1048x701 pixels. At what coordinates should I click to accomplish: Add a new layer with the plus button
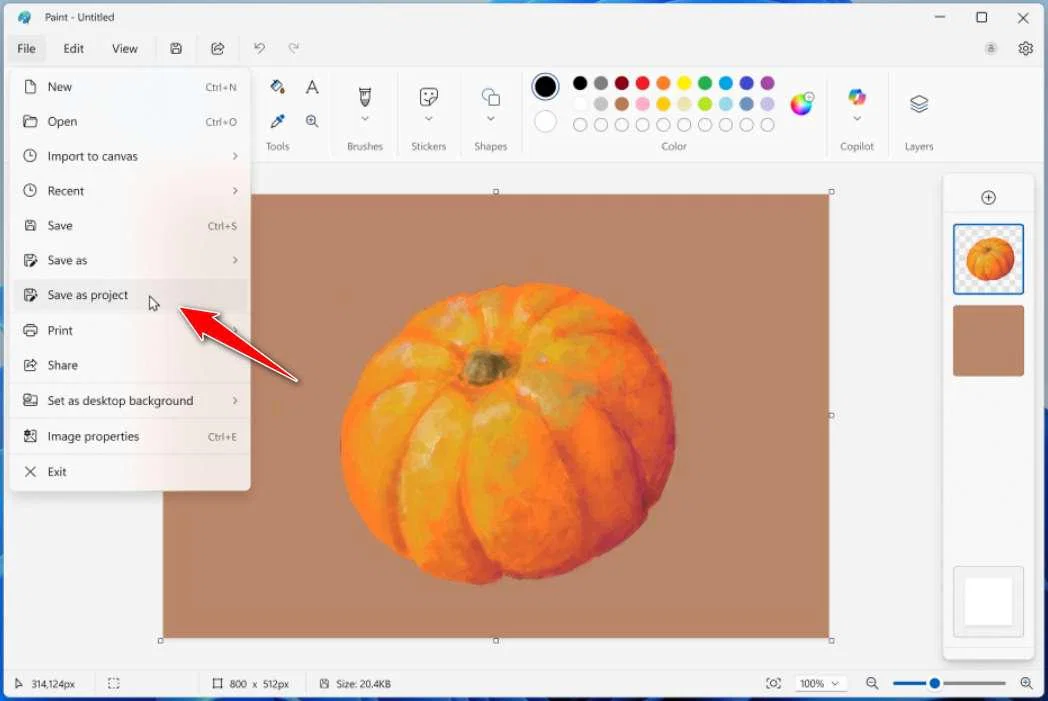(x=988, y=197)
